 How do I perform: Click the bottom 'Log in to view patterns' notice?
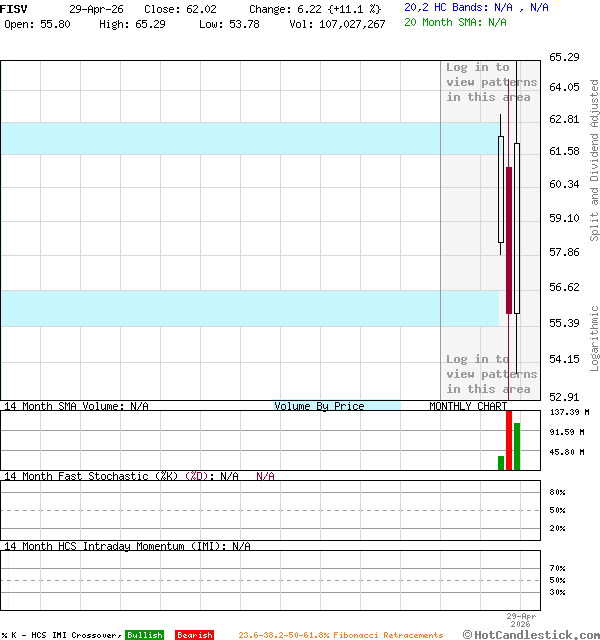click(491, 374)
